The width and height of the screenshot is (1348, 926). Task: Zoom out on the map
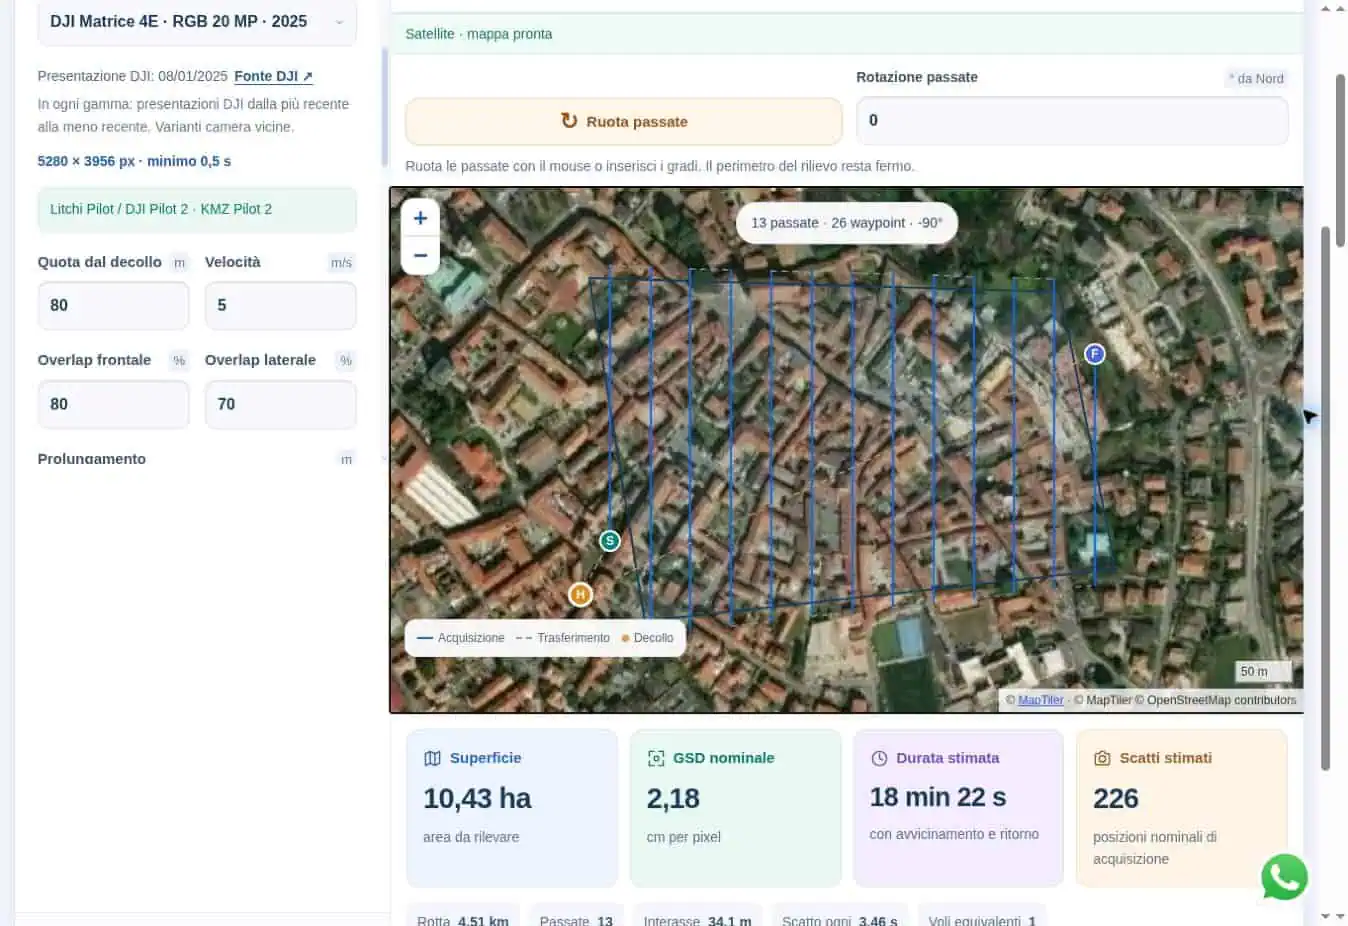[x=421, y=255]
